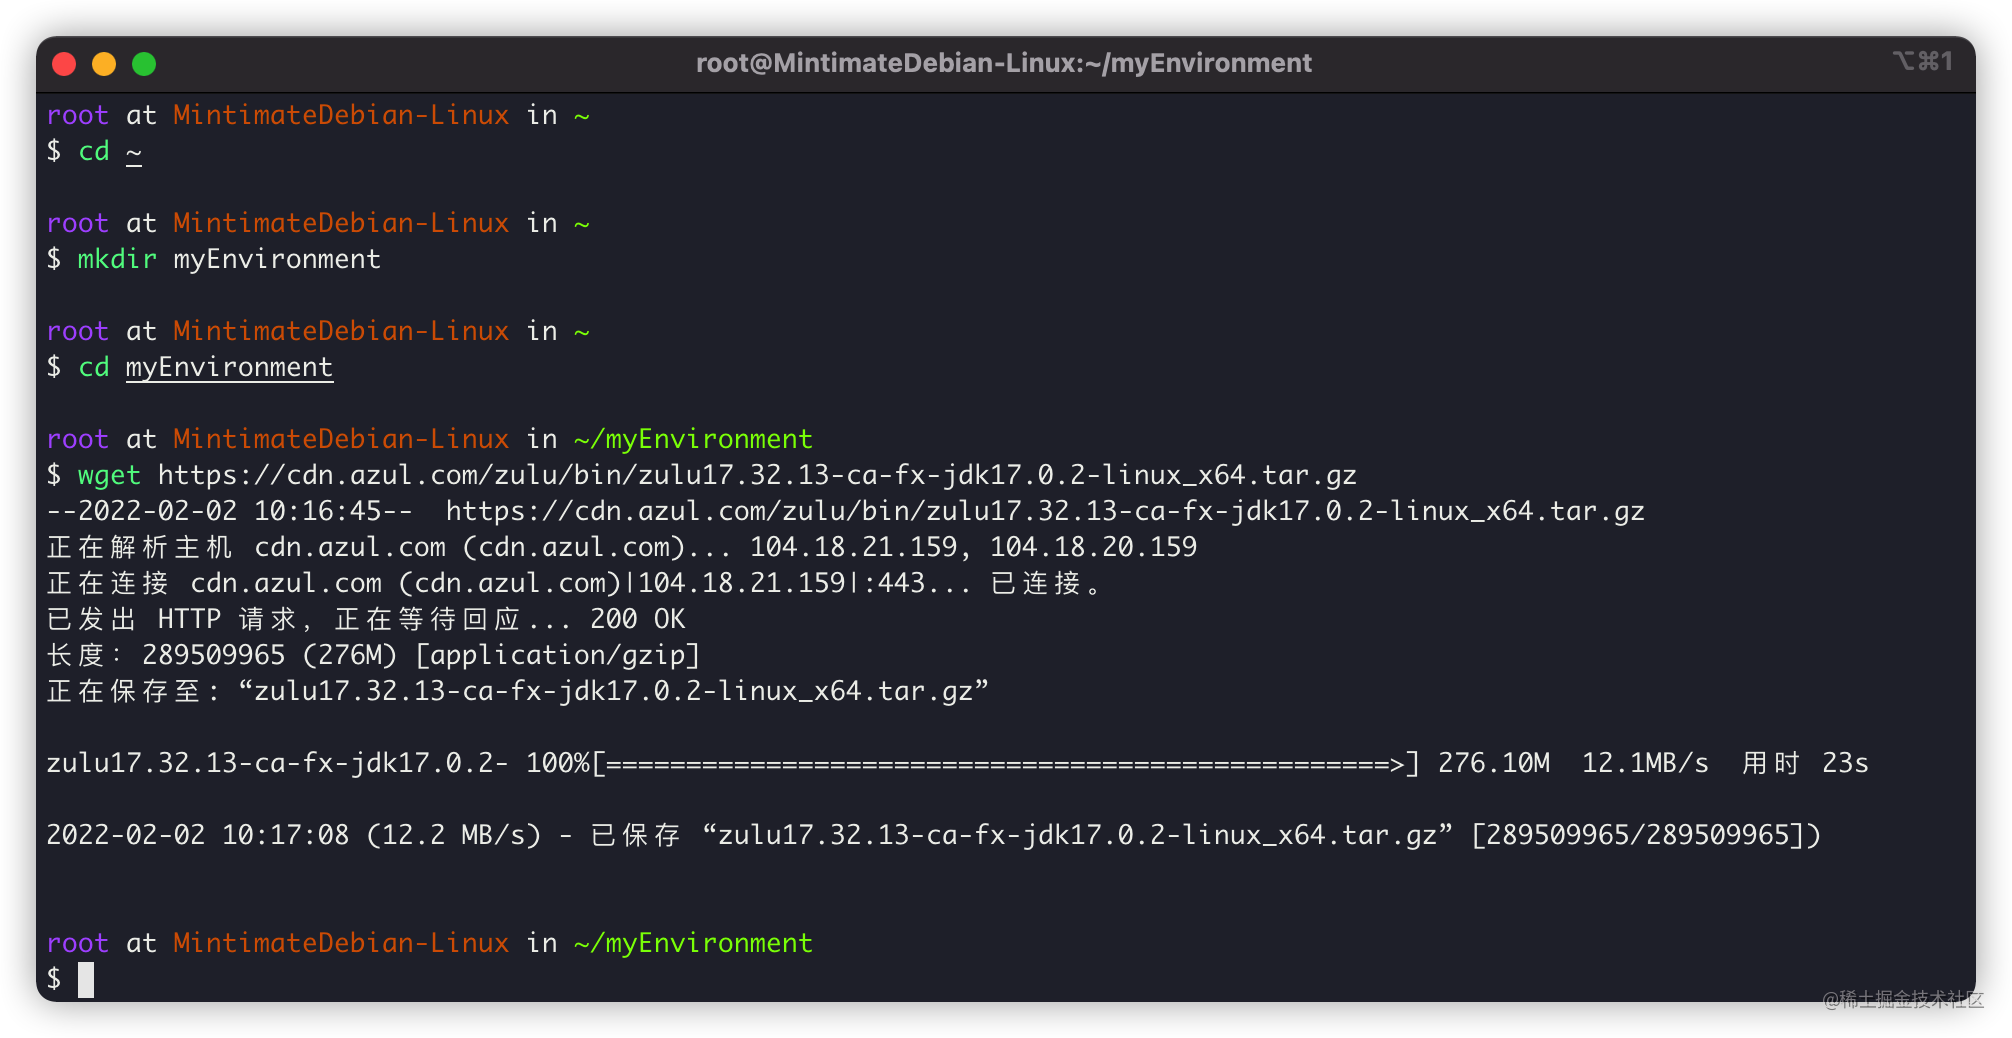The height and width of the screenshot is (1038, 2012).
Task: Click the underlined myEnvironment argument
Action: [x=228, y=367]
